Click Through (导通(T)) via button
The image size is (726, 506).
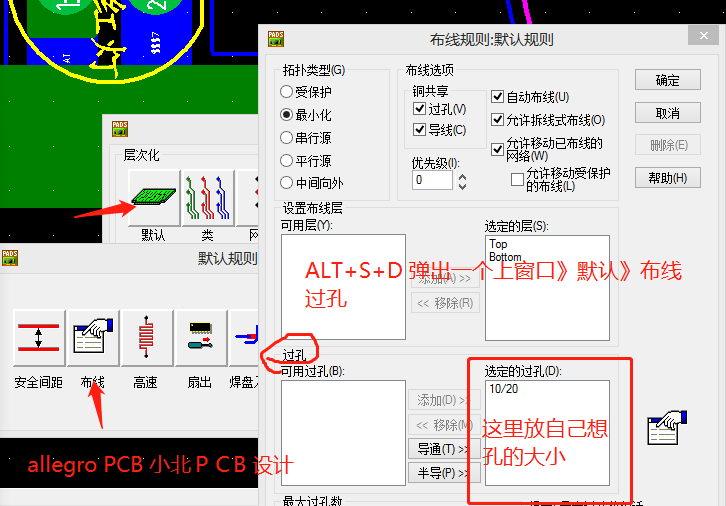444,449
